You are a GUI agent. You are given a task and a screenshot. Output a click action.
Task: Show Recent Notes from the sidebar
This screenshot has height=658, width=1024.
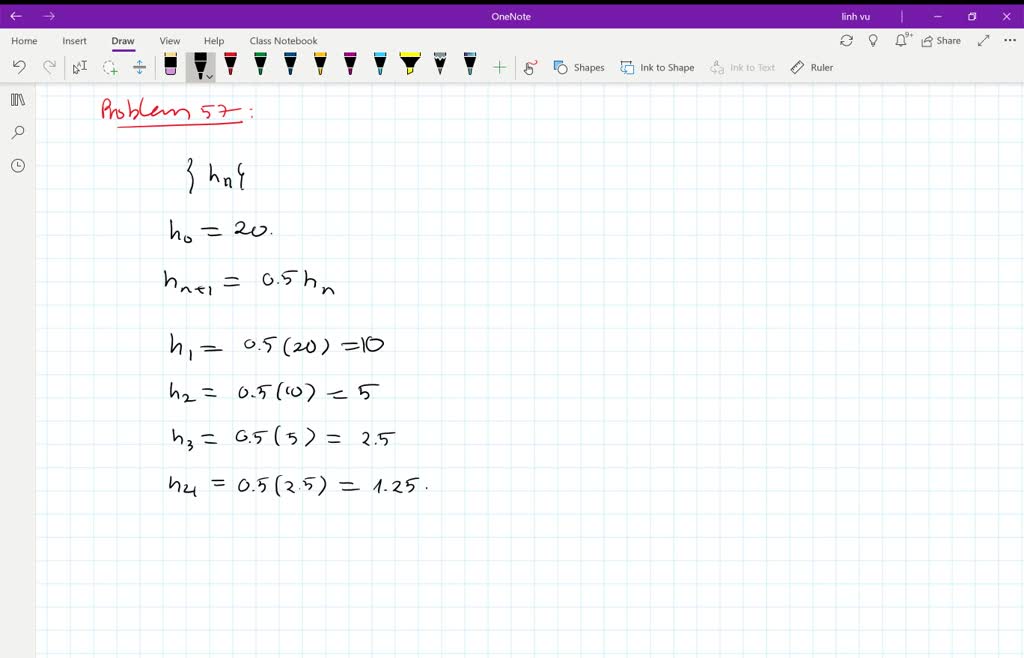coord(16,166)
